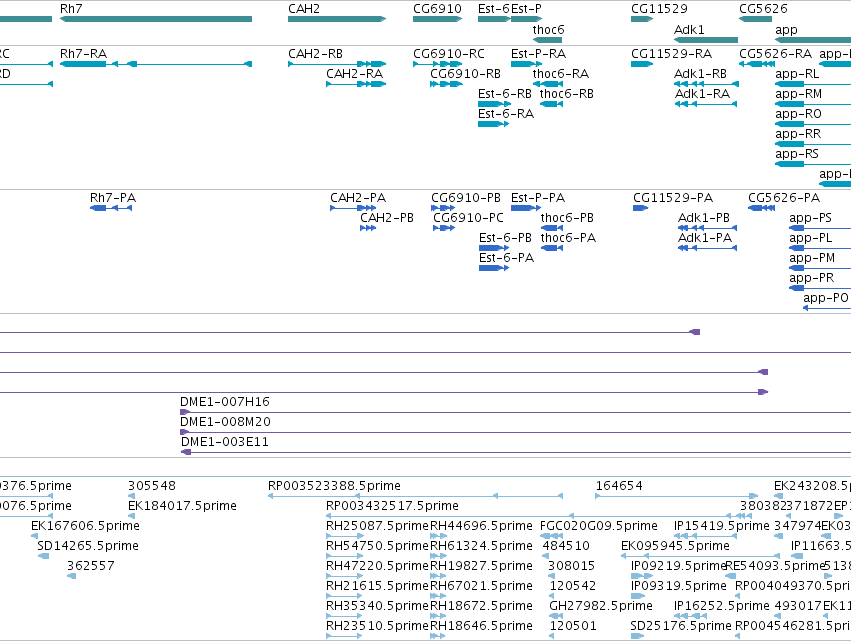
Task: Select the CAH2-RB transcript
Action: (337, 64)
